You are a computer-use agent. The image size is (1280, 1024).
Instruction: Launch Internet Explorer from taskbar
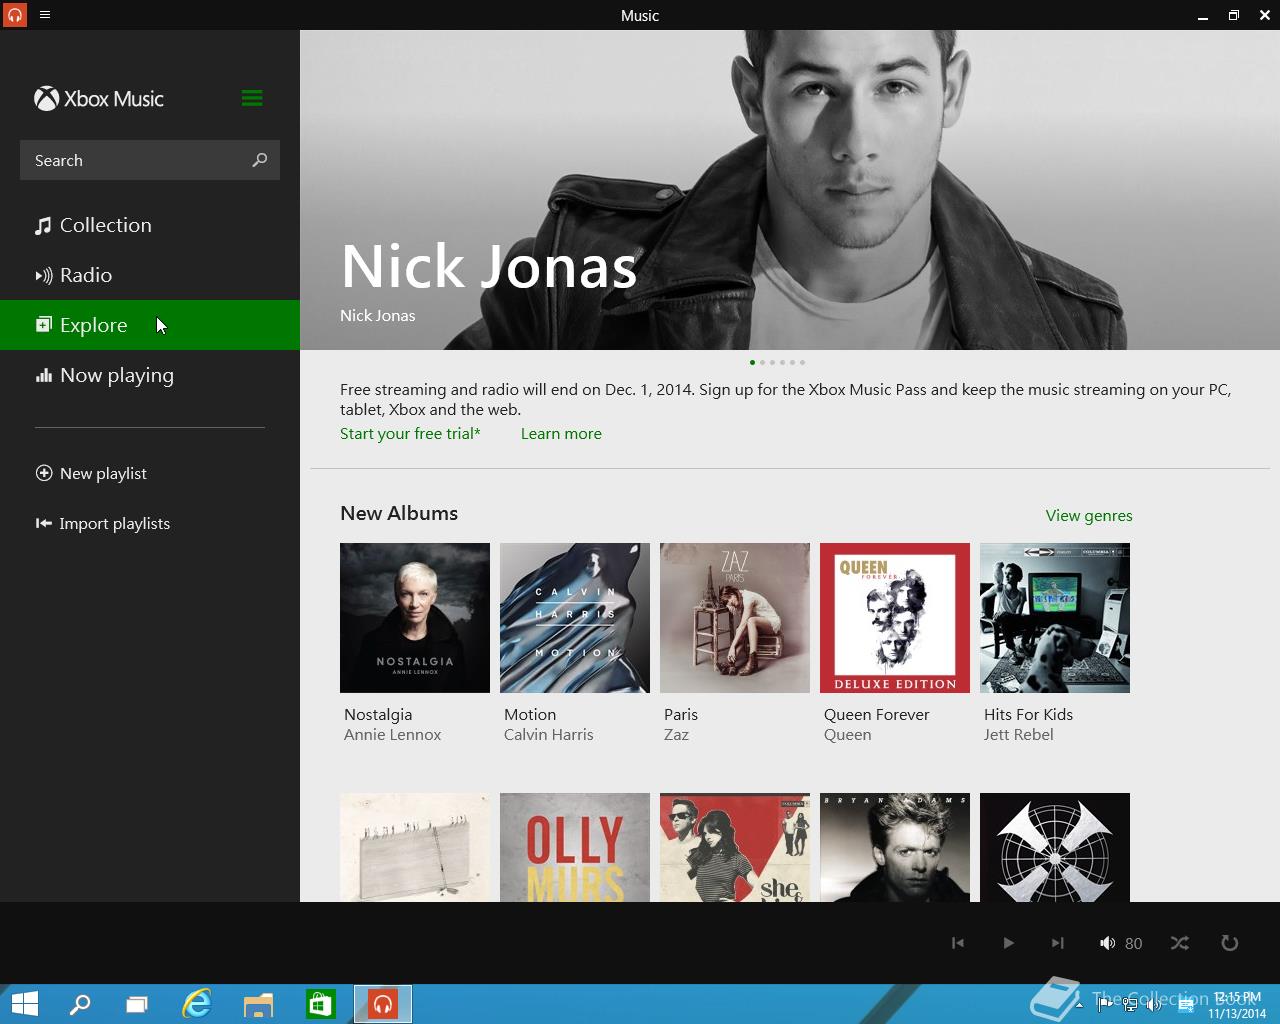click(197, 1004)
